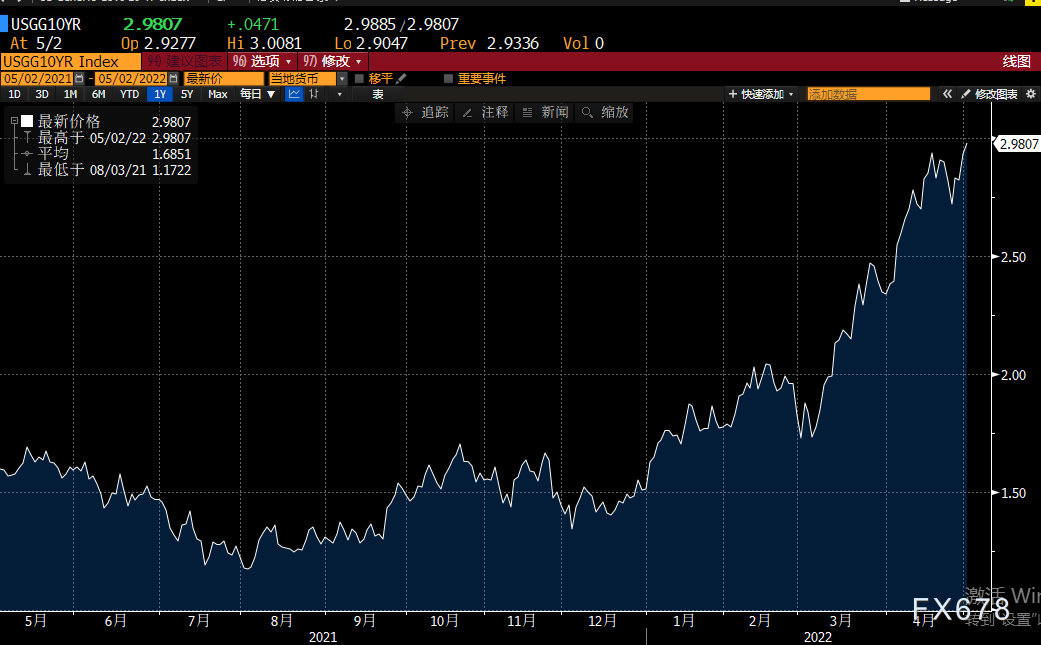
Task: Click the white 最新价格 series color swatch
Action: (x=27, y=121)
